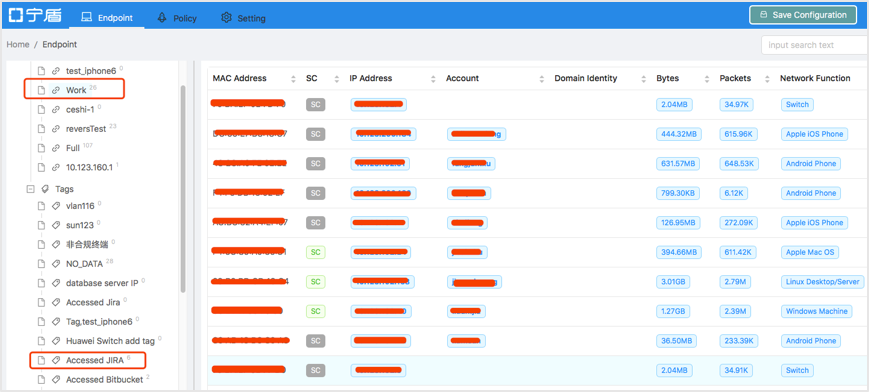The image size is (869, 392).
Task: Click the 233.39K packets value
Action: pos(739,340)
